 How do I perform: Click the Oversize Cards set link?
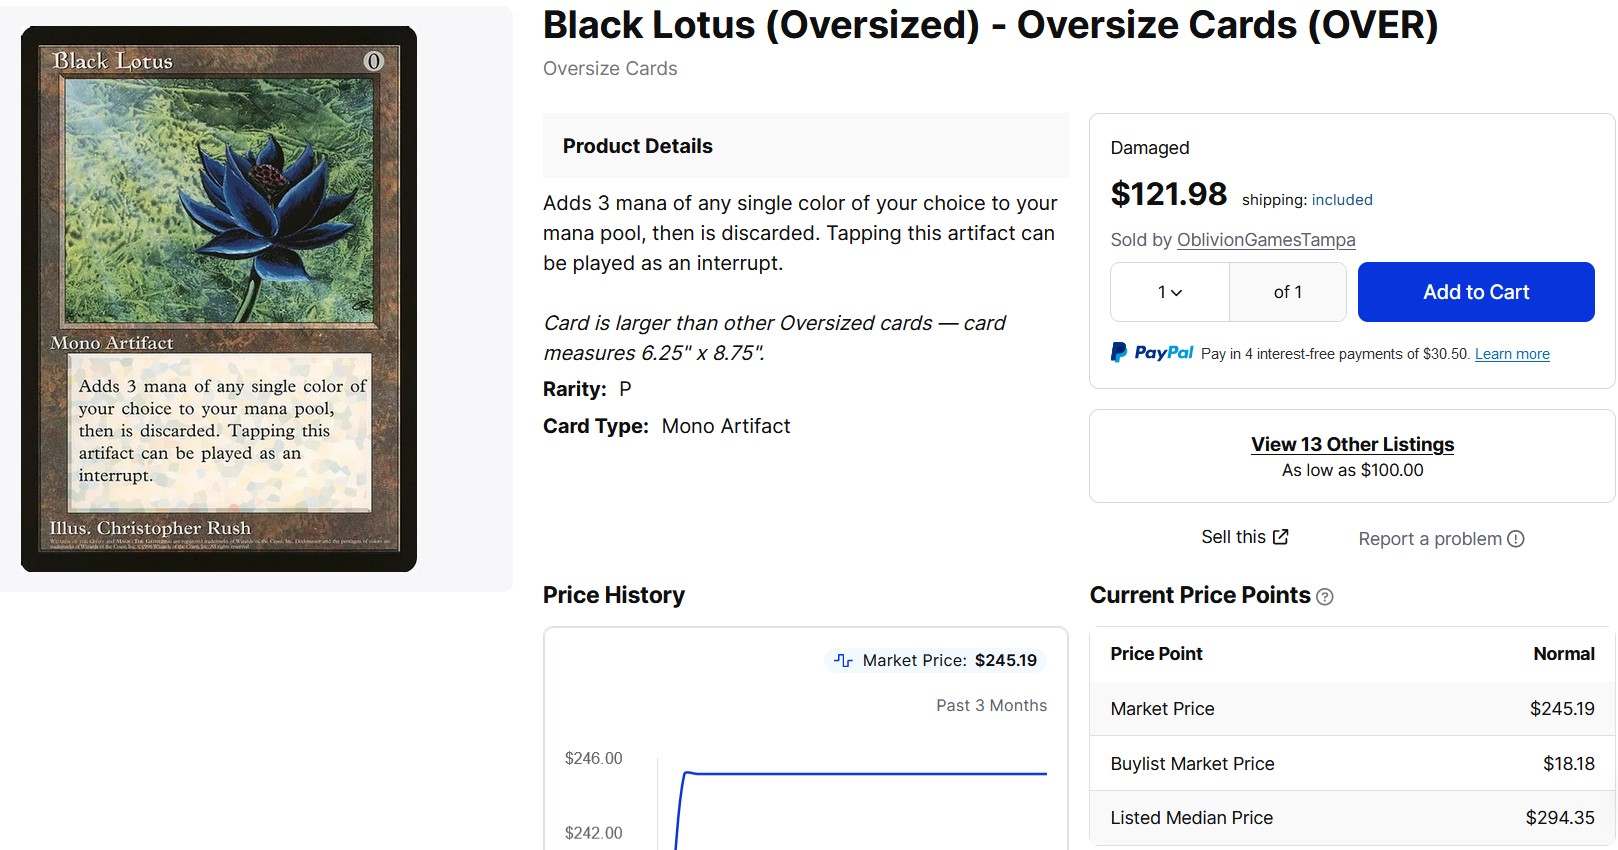point(610,69)
